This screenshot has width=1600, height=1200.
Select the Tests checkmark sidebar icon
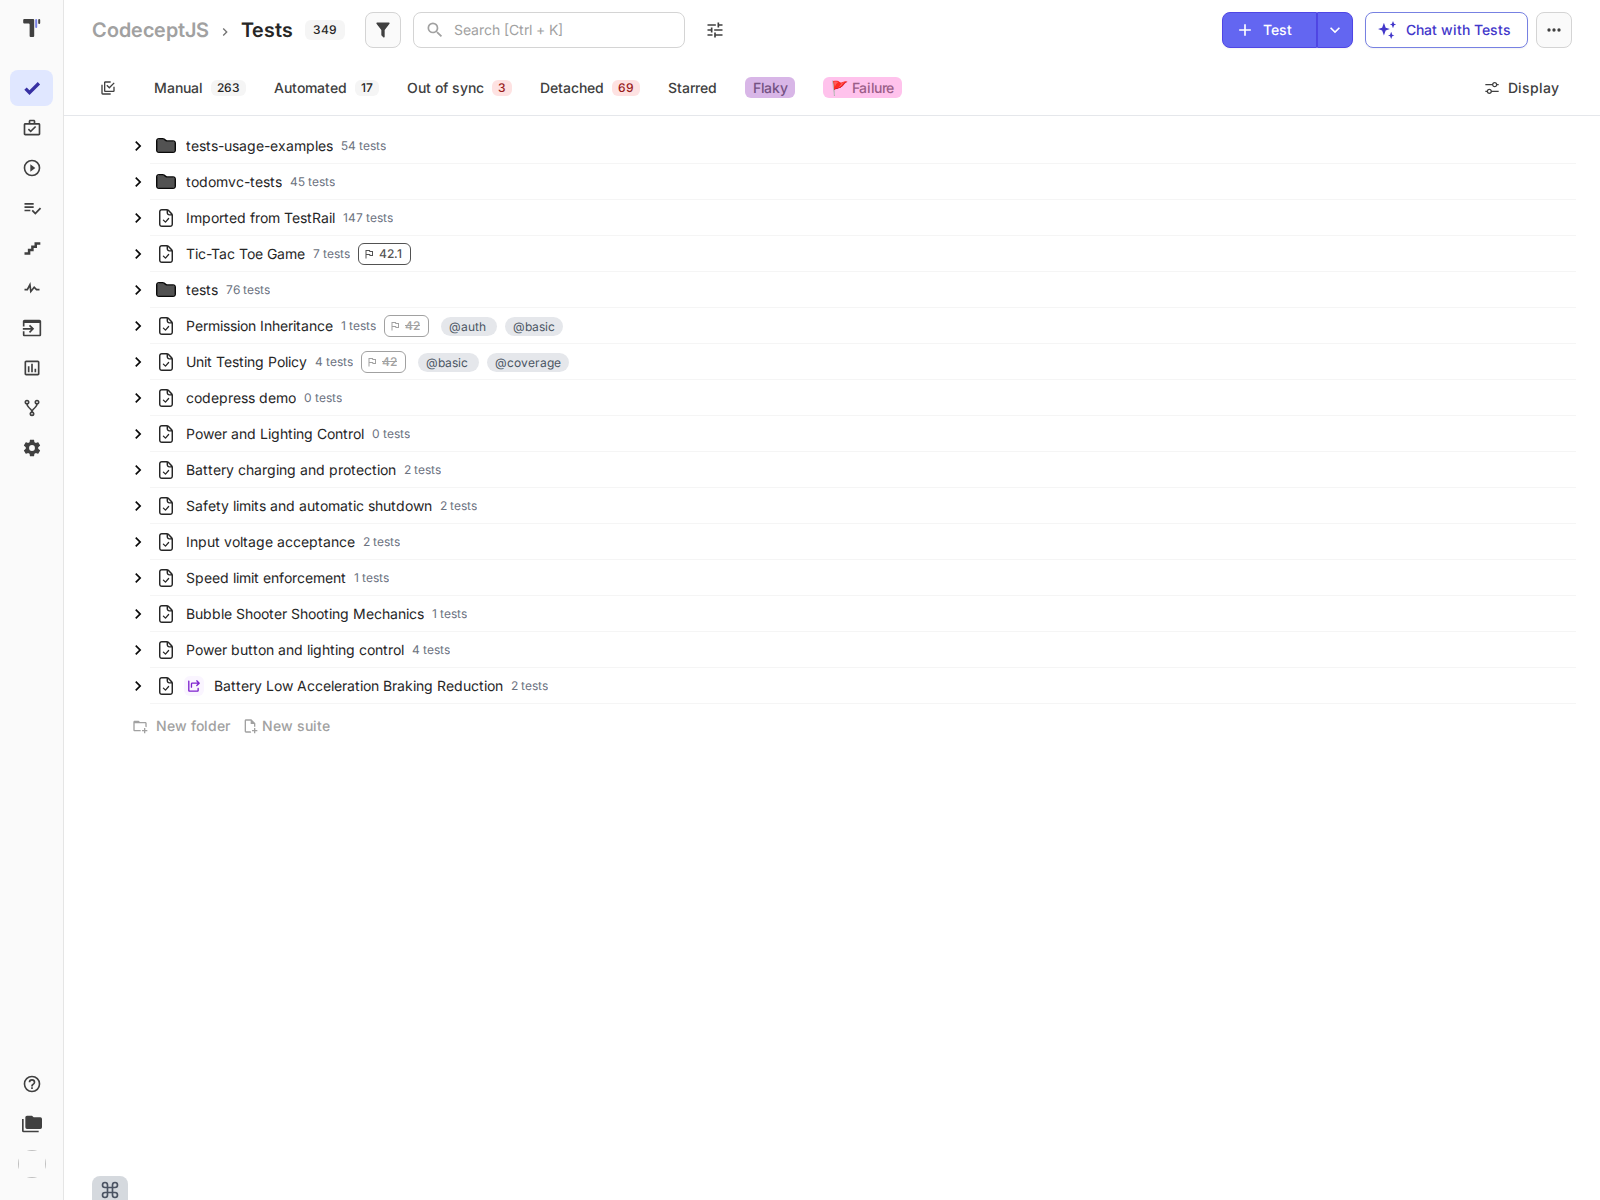point(32,88)
